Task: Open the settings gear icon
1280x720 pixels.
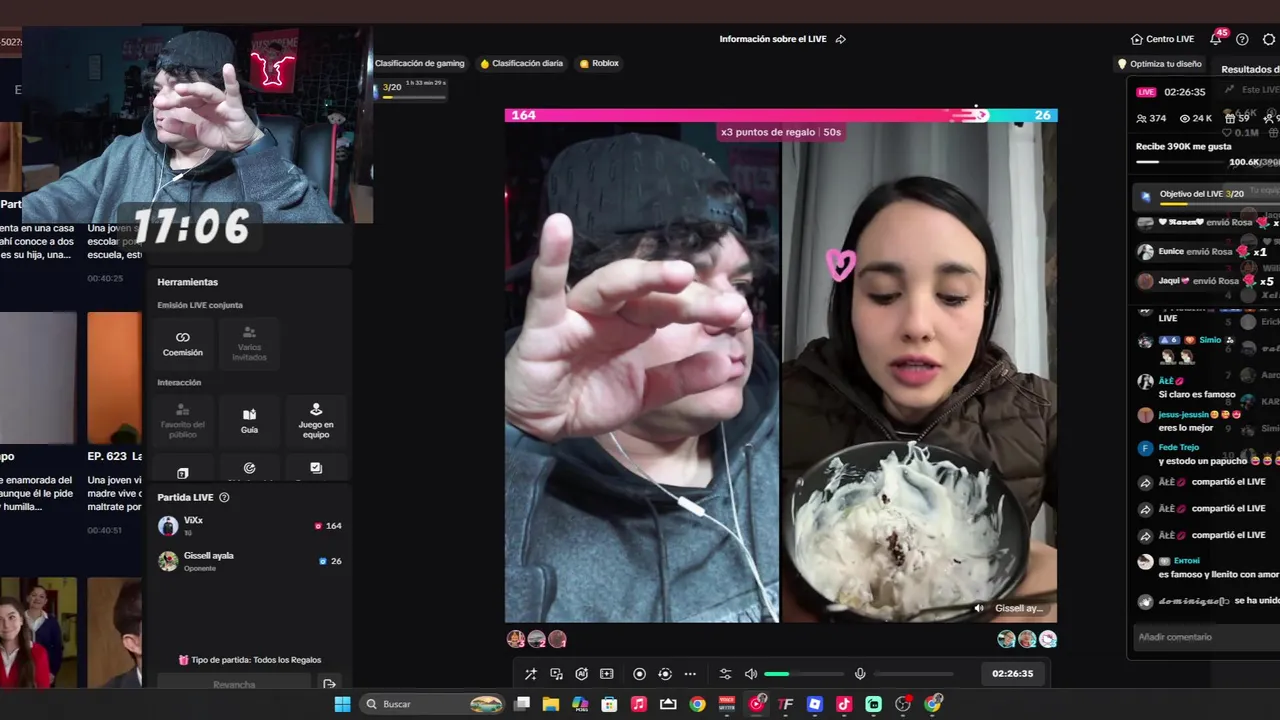Action: pos(1269,39)
